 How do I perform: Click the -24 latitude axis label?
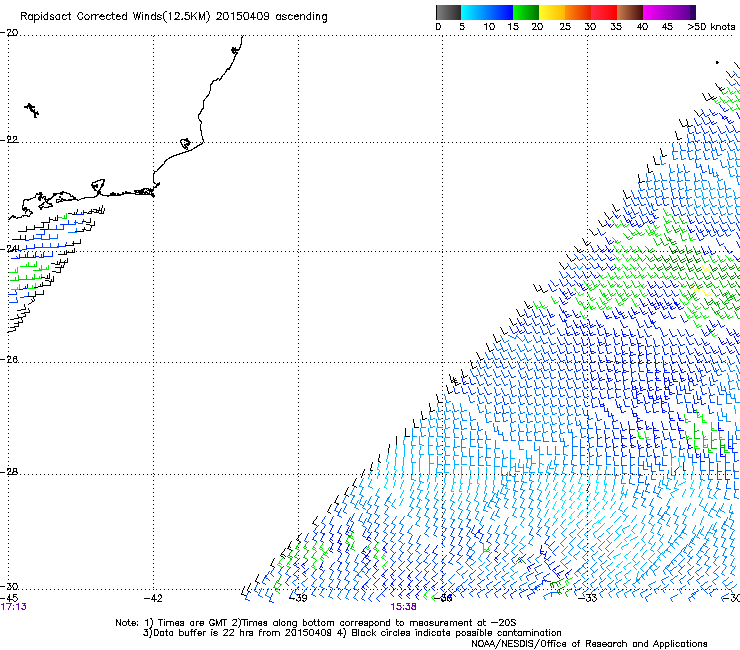coord(10,248)
